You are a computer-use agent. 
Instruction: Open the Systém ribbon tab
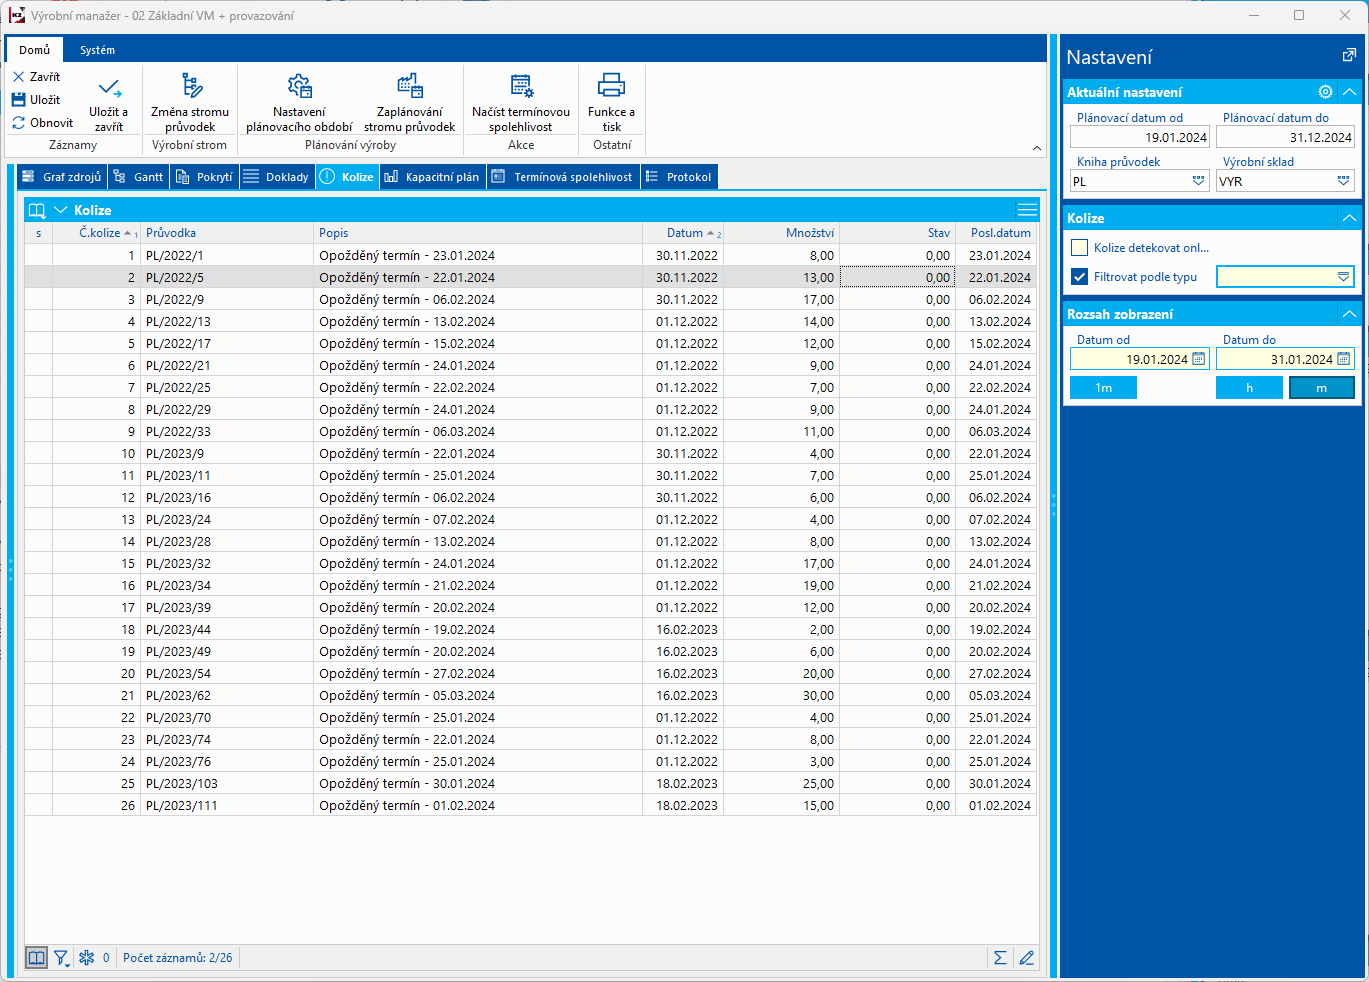[97, 50]
